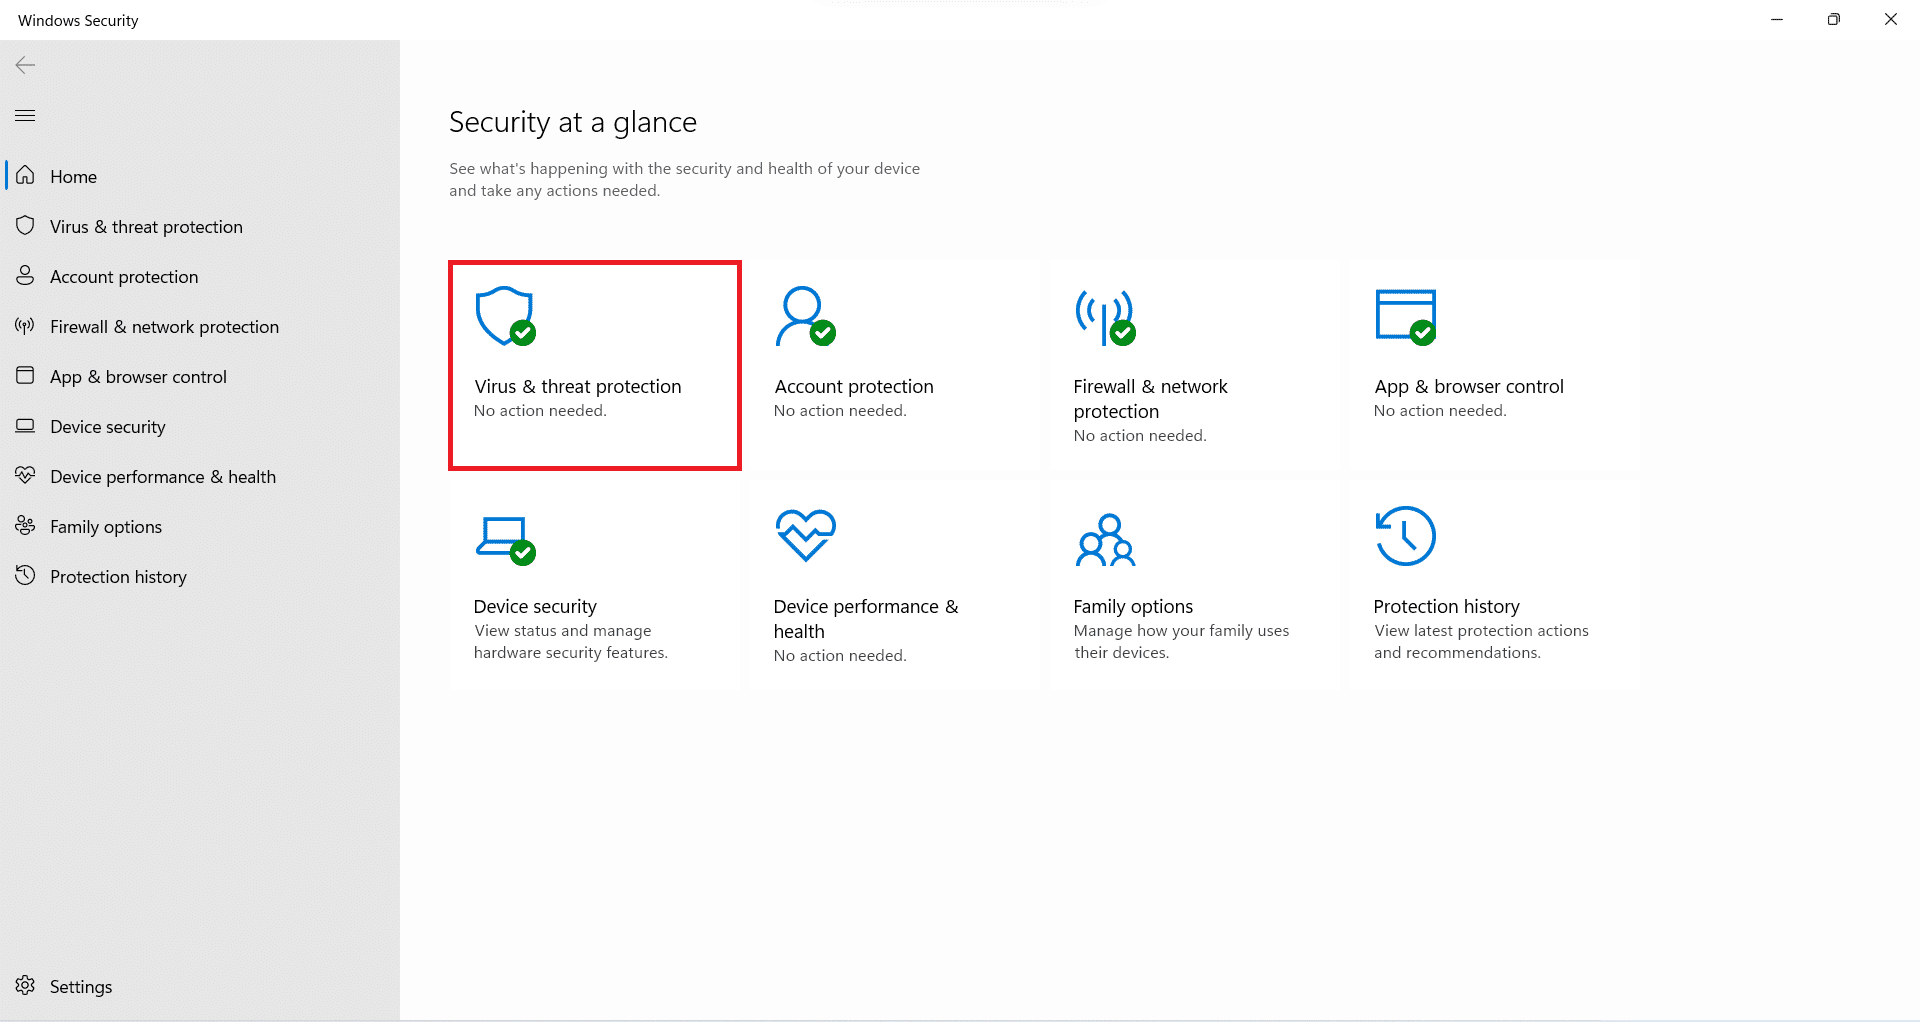Click the Home house icon in sidebar

tap(25, 175)
